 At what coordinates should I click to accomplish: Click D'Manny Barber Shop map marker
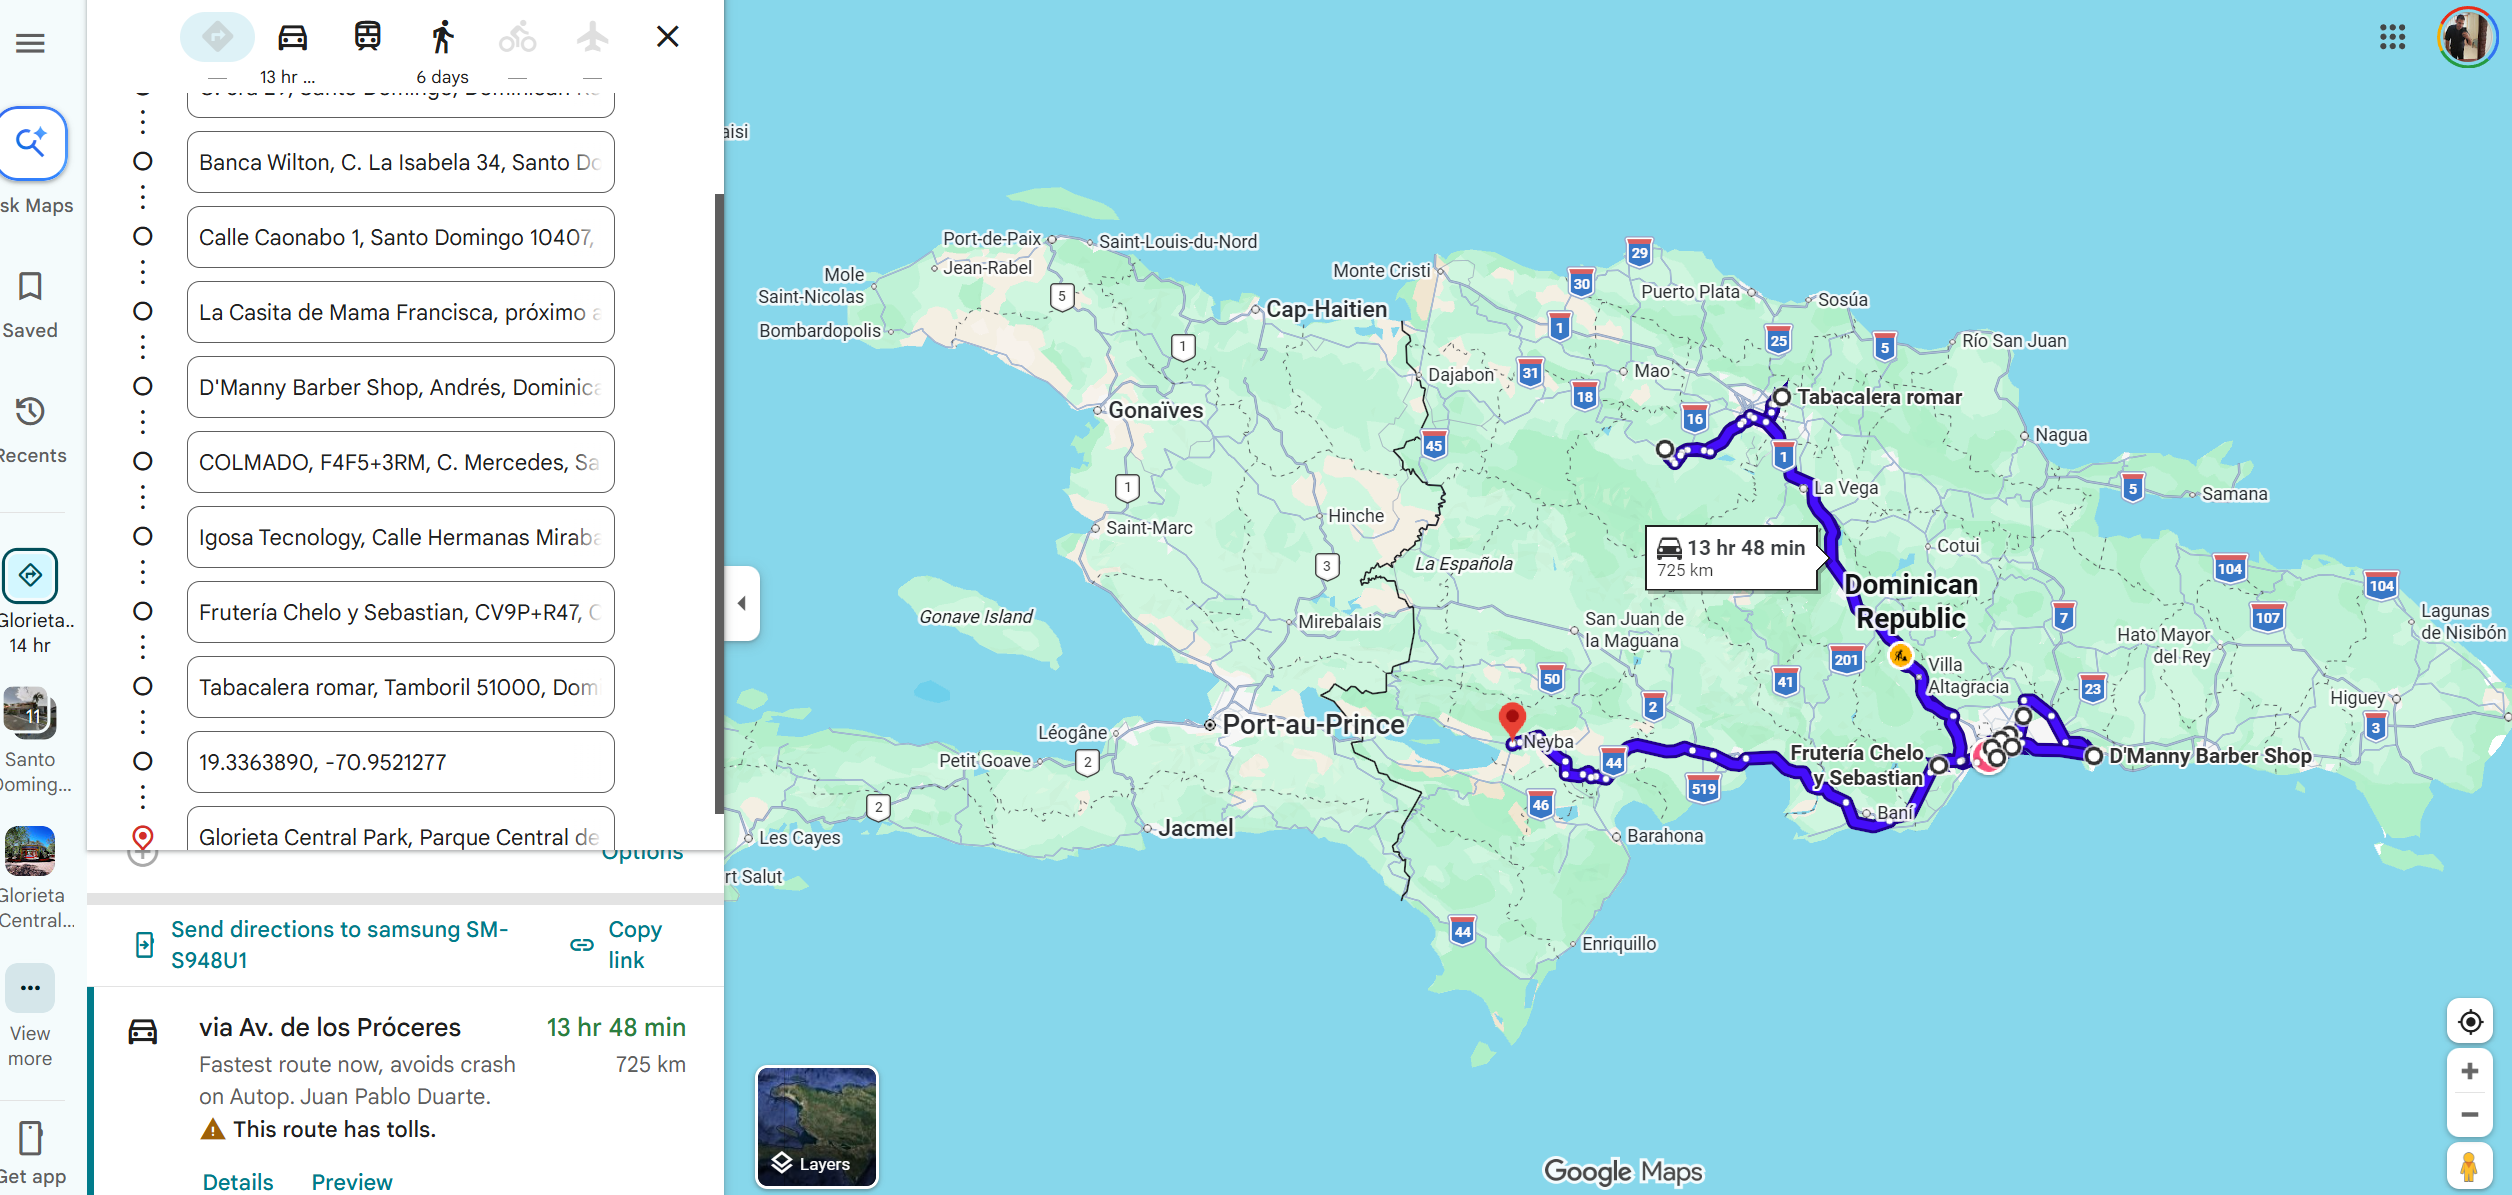[2093, 756]
